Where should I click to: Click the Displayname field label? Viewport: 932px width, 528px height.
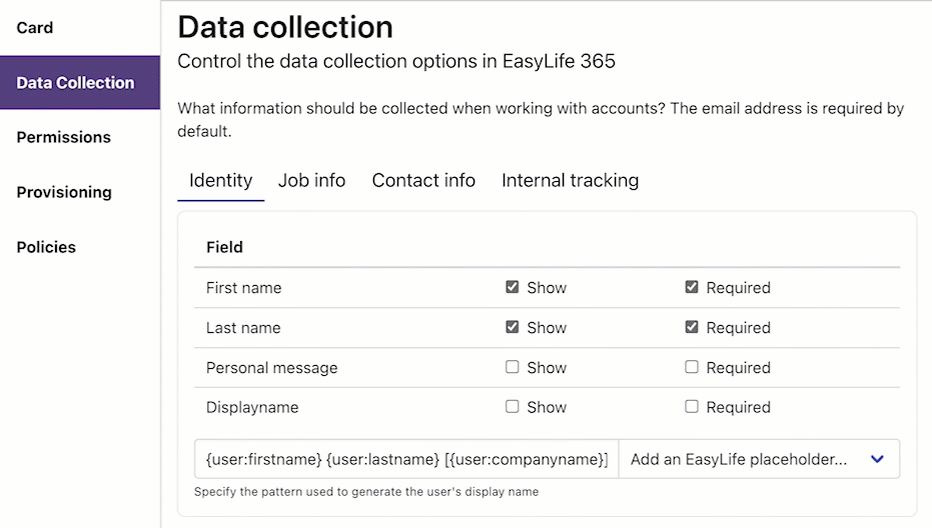(252, 407)
